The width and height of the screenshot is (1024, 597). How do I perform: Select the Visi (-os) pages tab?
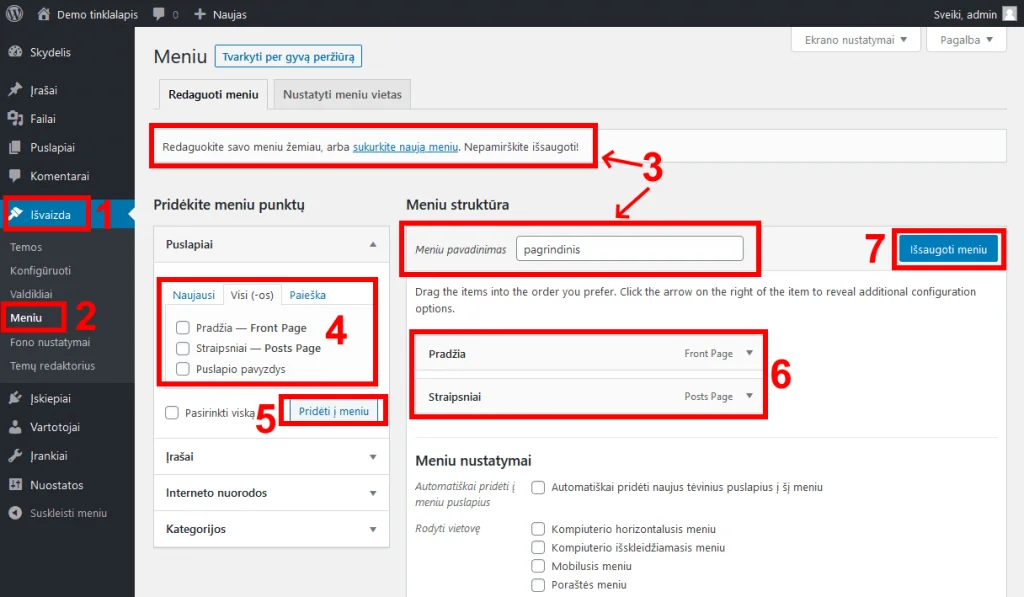point(252,295)
